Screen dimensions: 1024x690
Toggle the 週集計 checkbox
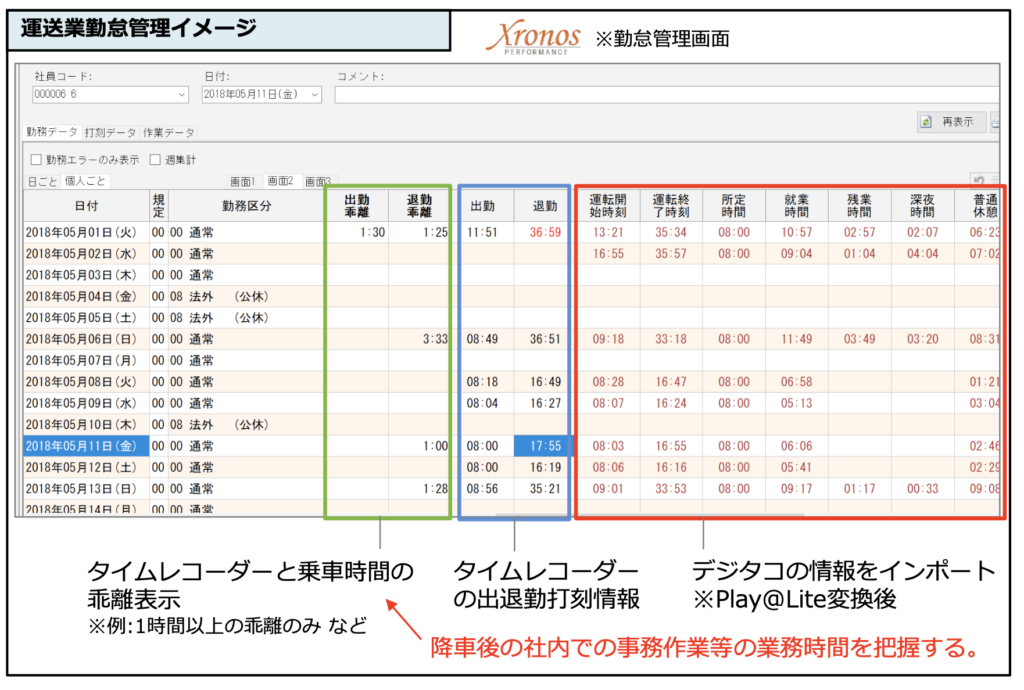coord(155,159)
